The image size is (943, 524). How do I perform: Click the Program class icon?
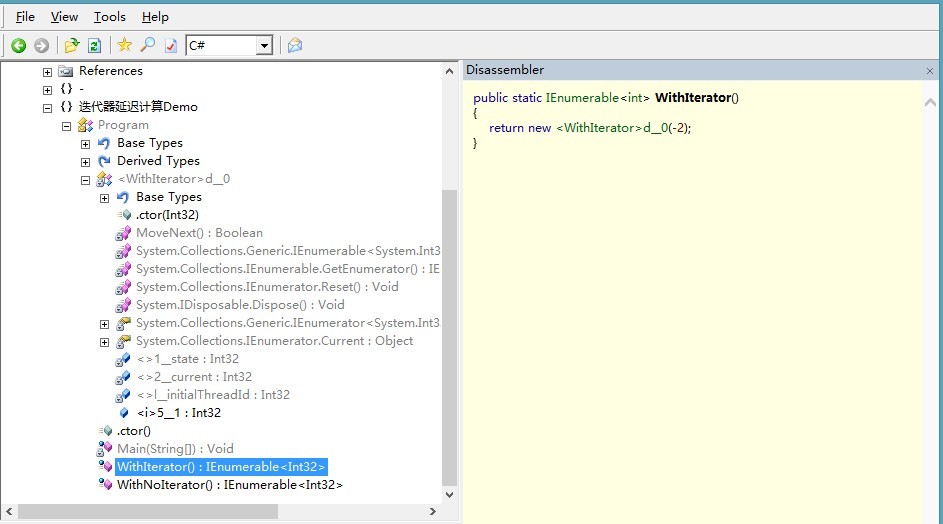(x=85, y=125)
